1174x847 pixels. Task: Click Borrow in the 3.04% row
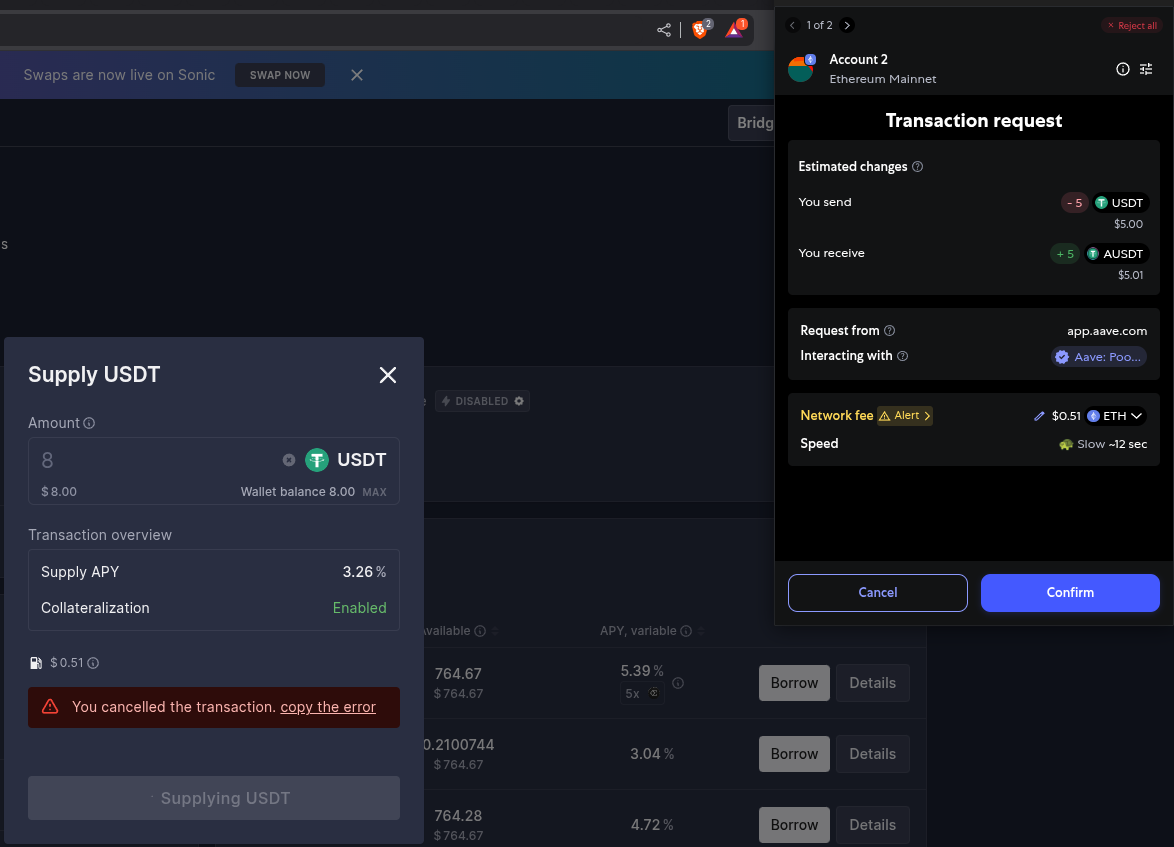[794, 754]
